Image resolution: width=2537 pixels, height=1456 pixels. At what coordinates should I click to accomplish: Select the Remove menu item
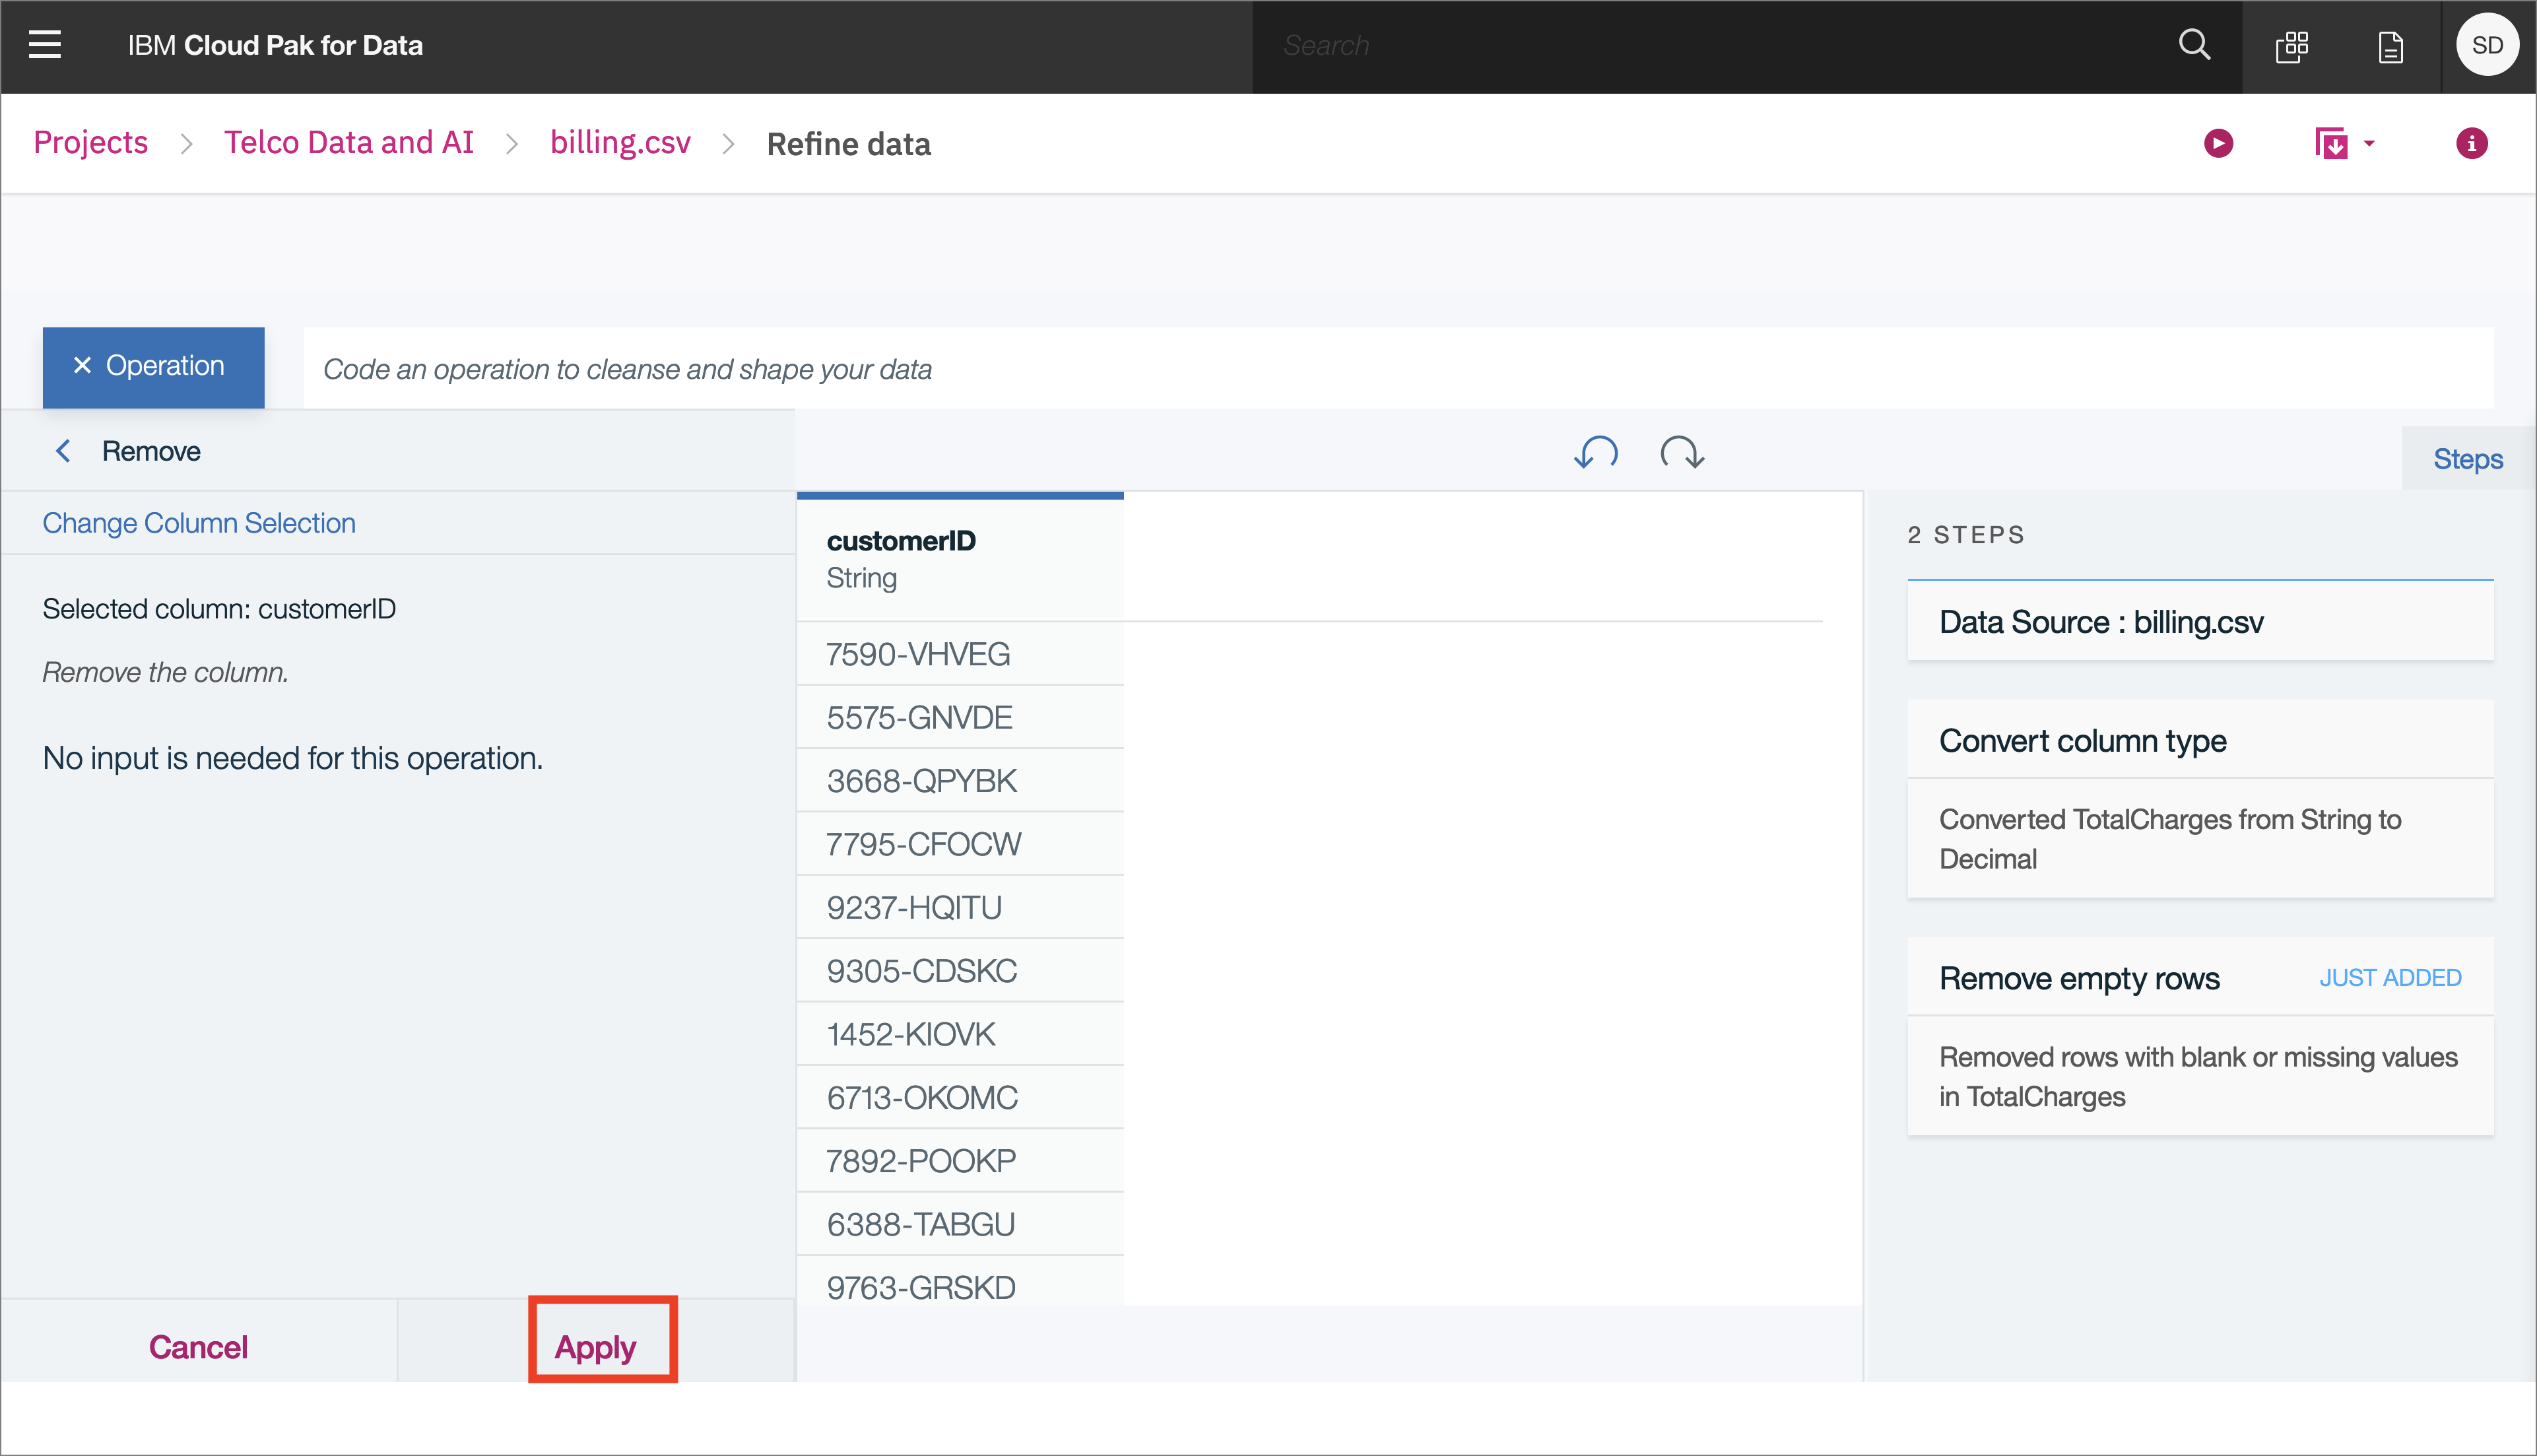point(152,451)
